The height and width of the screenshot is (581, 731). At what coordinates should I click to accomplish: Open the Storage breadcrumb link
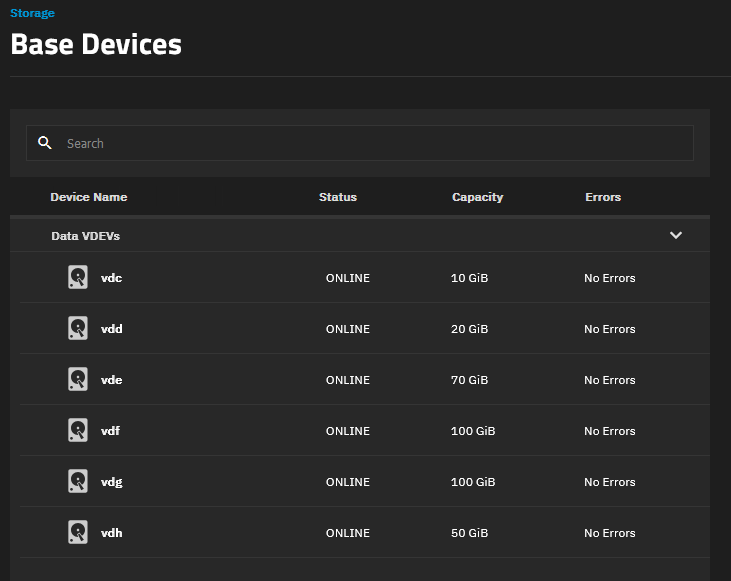click(32, 13)
